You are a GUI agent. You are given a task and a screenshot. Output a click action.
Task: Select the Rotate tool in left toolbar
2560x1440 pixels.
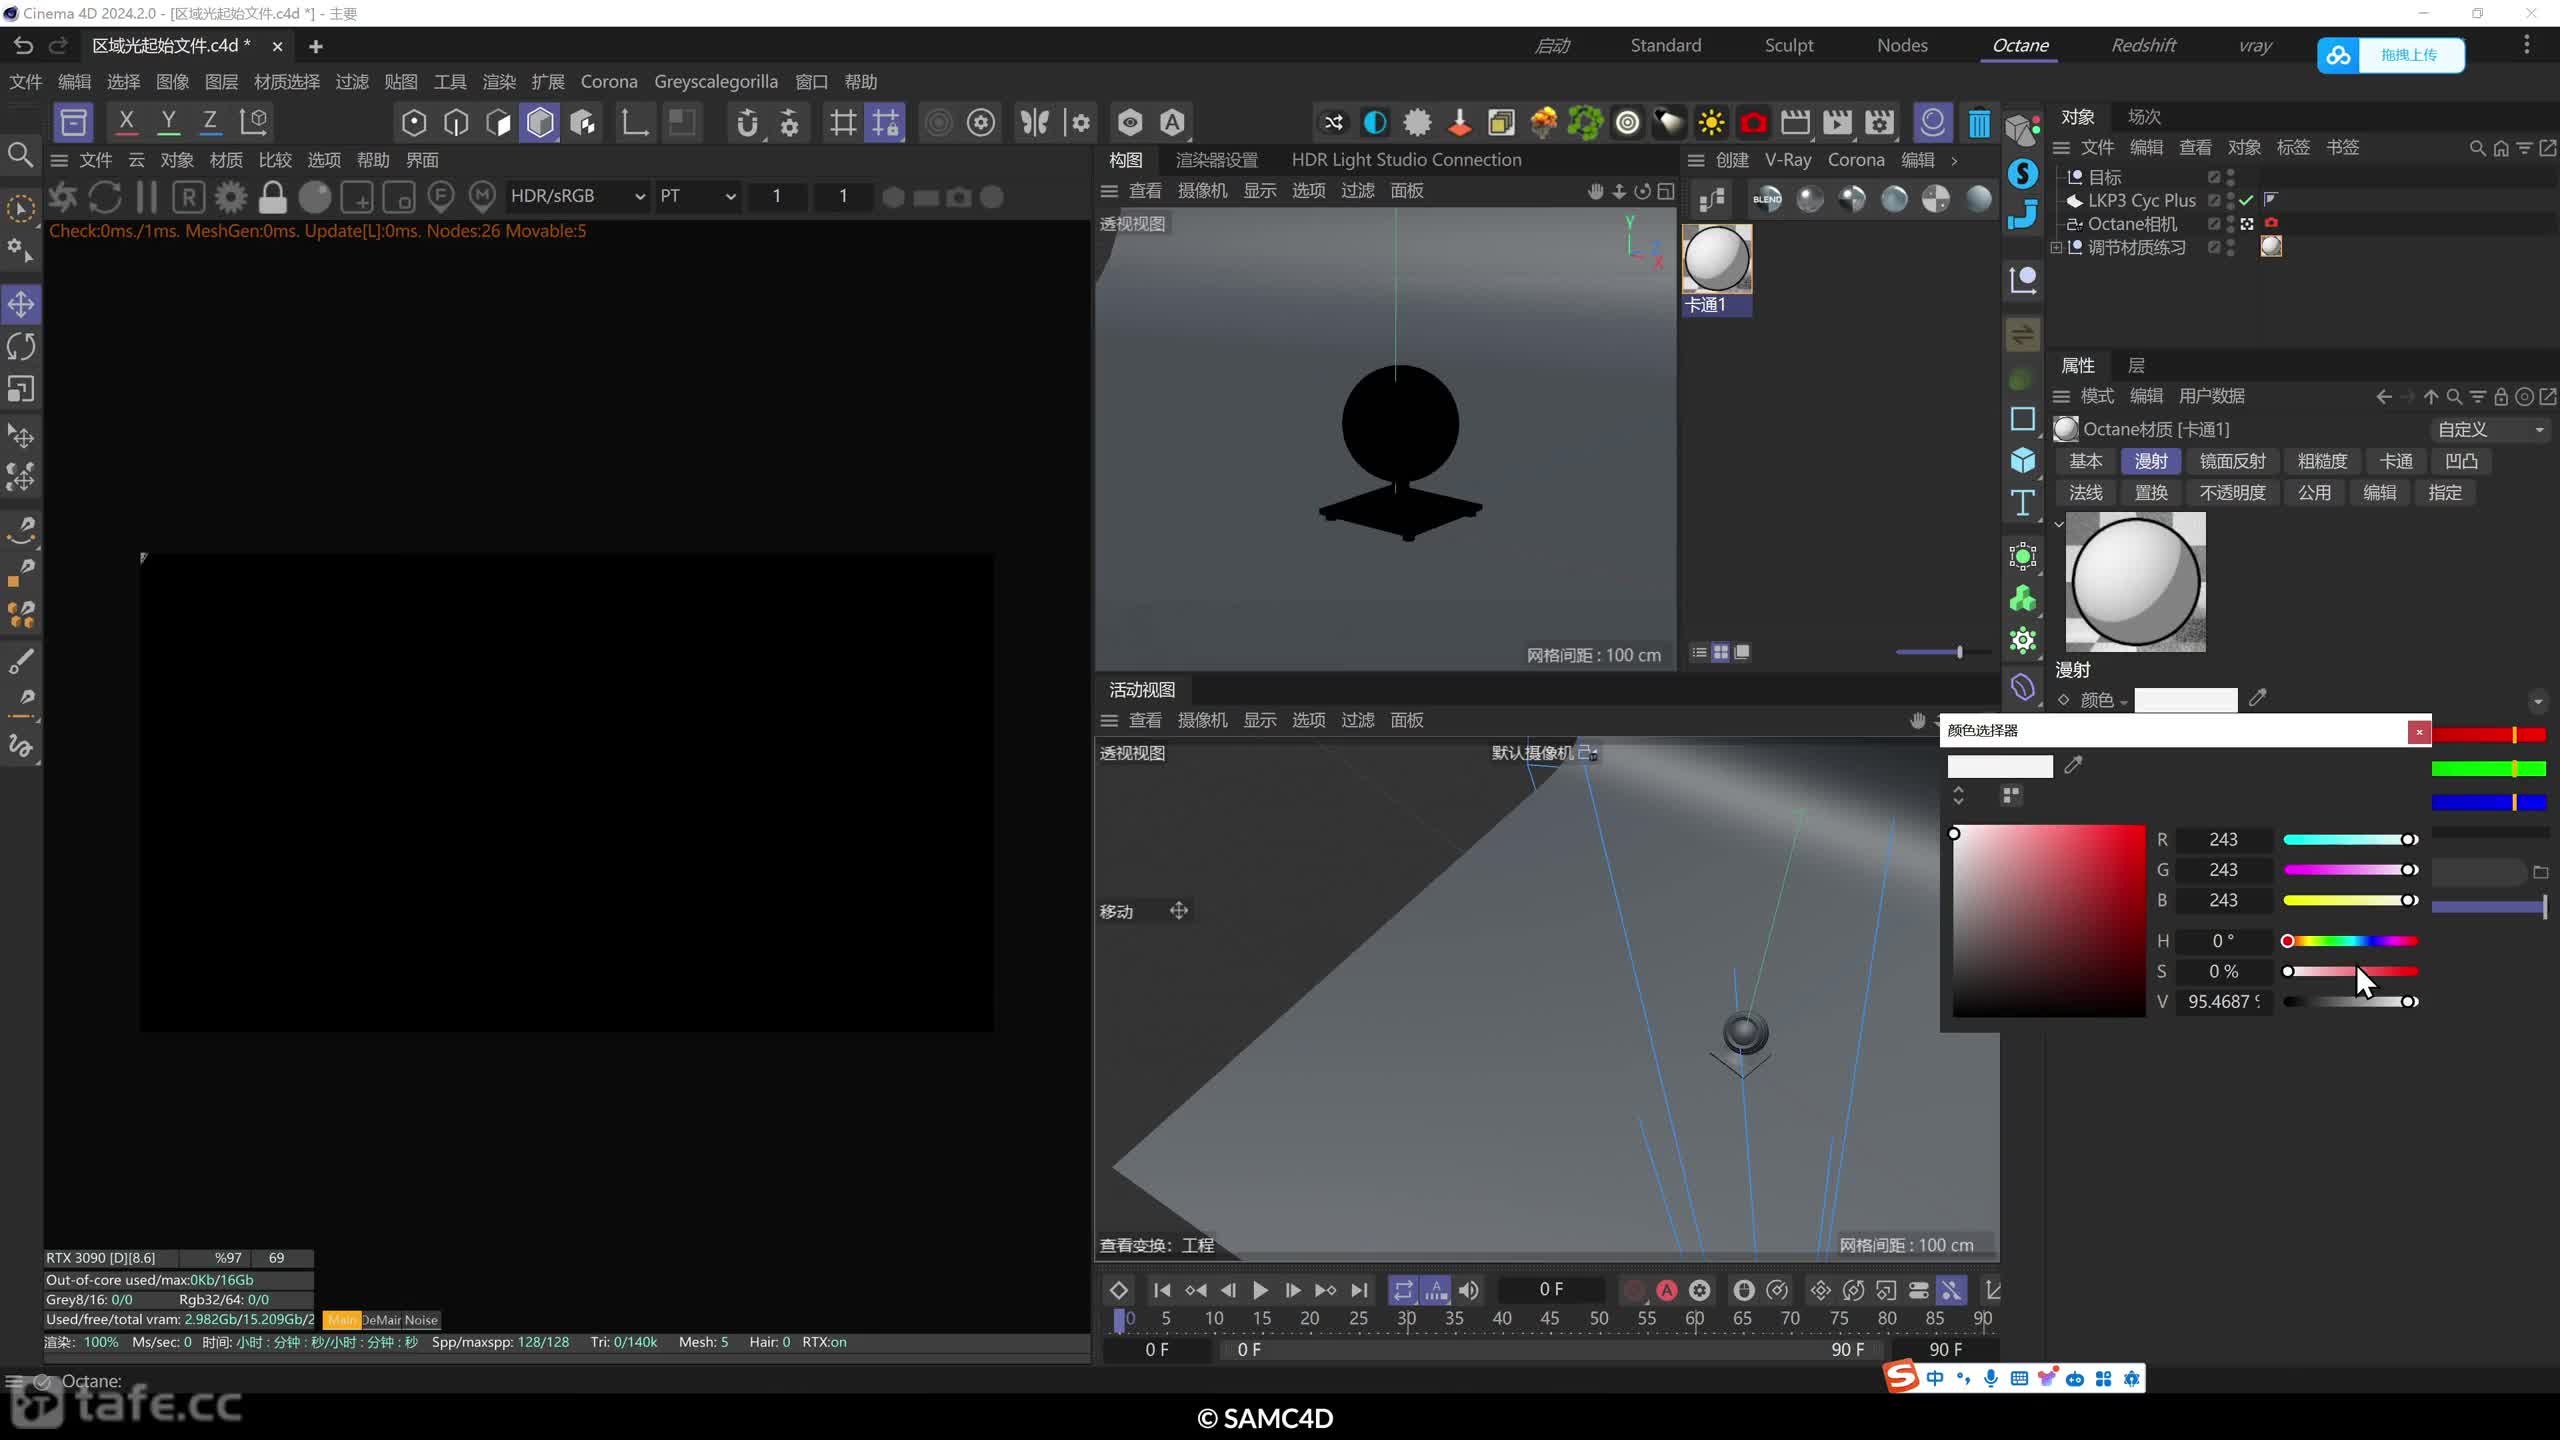click(21, 346)
